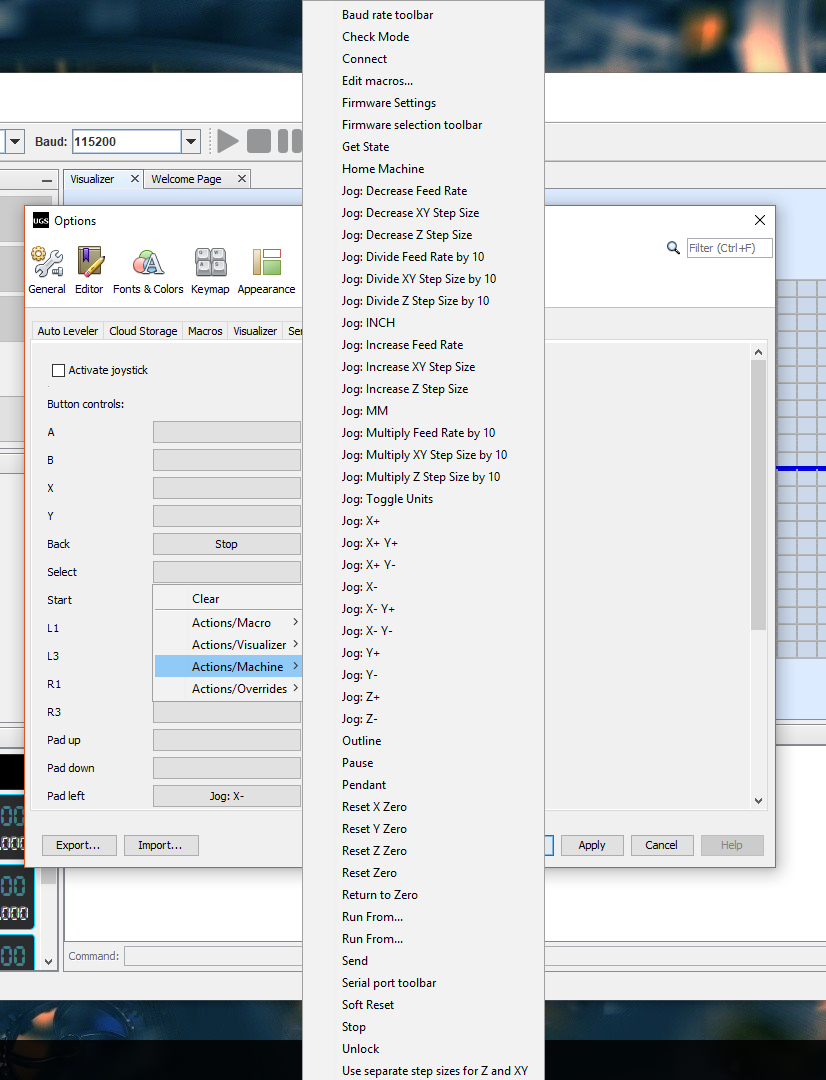This screenshot has height=1080, width=826.
Task: Cancel the Options dialog
Action: (x=662, y=845)
